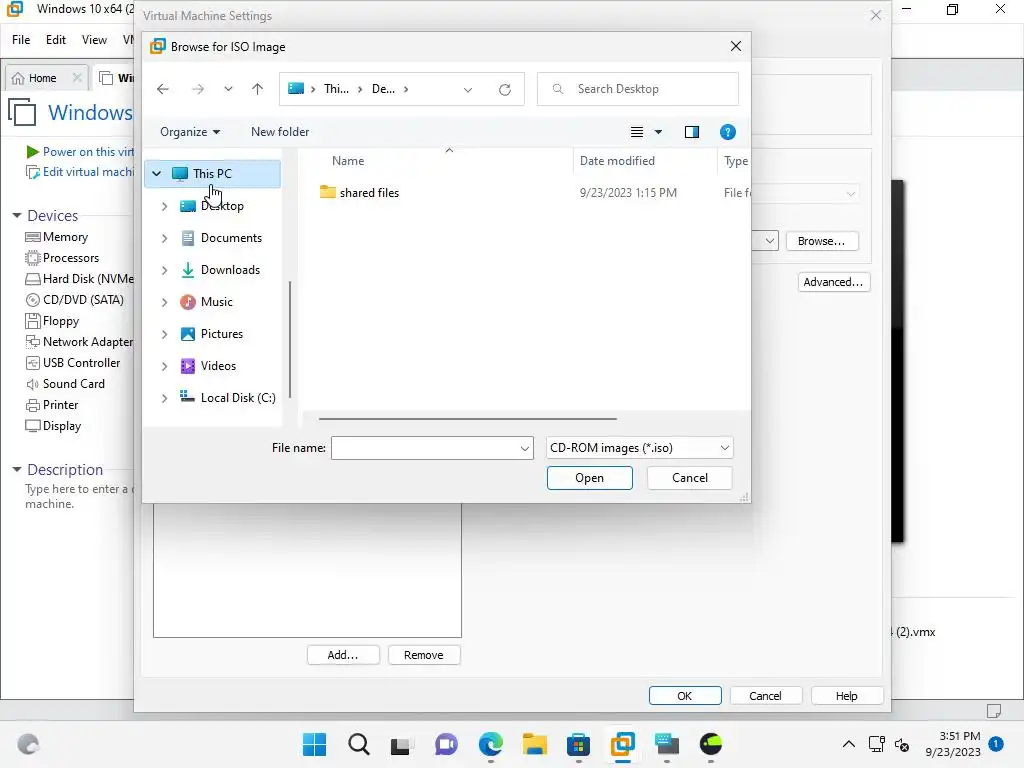Open the View menu in VMware
The height and width of the screenshot is (768, 1024).
pos(94,40)
